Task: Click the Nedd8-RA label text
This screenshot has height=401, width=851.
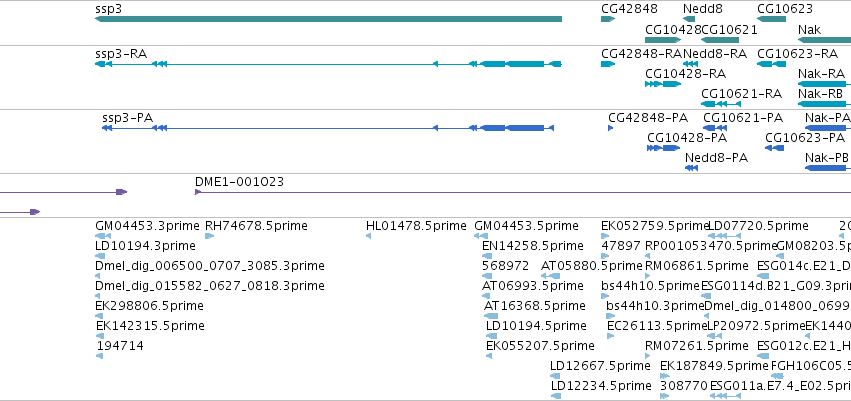Action: 715,54
